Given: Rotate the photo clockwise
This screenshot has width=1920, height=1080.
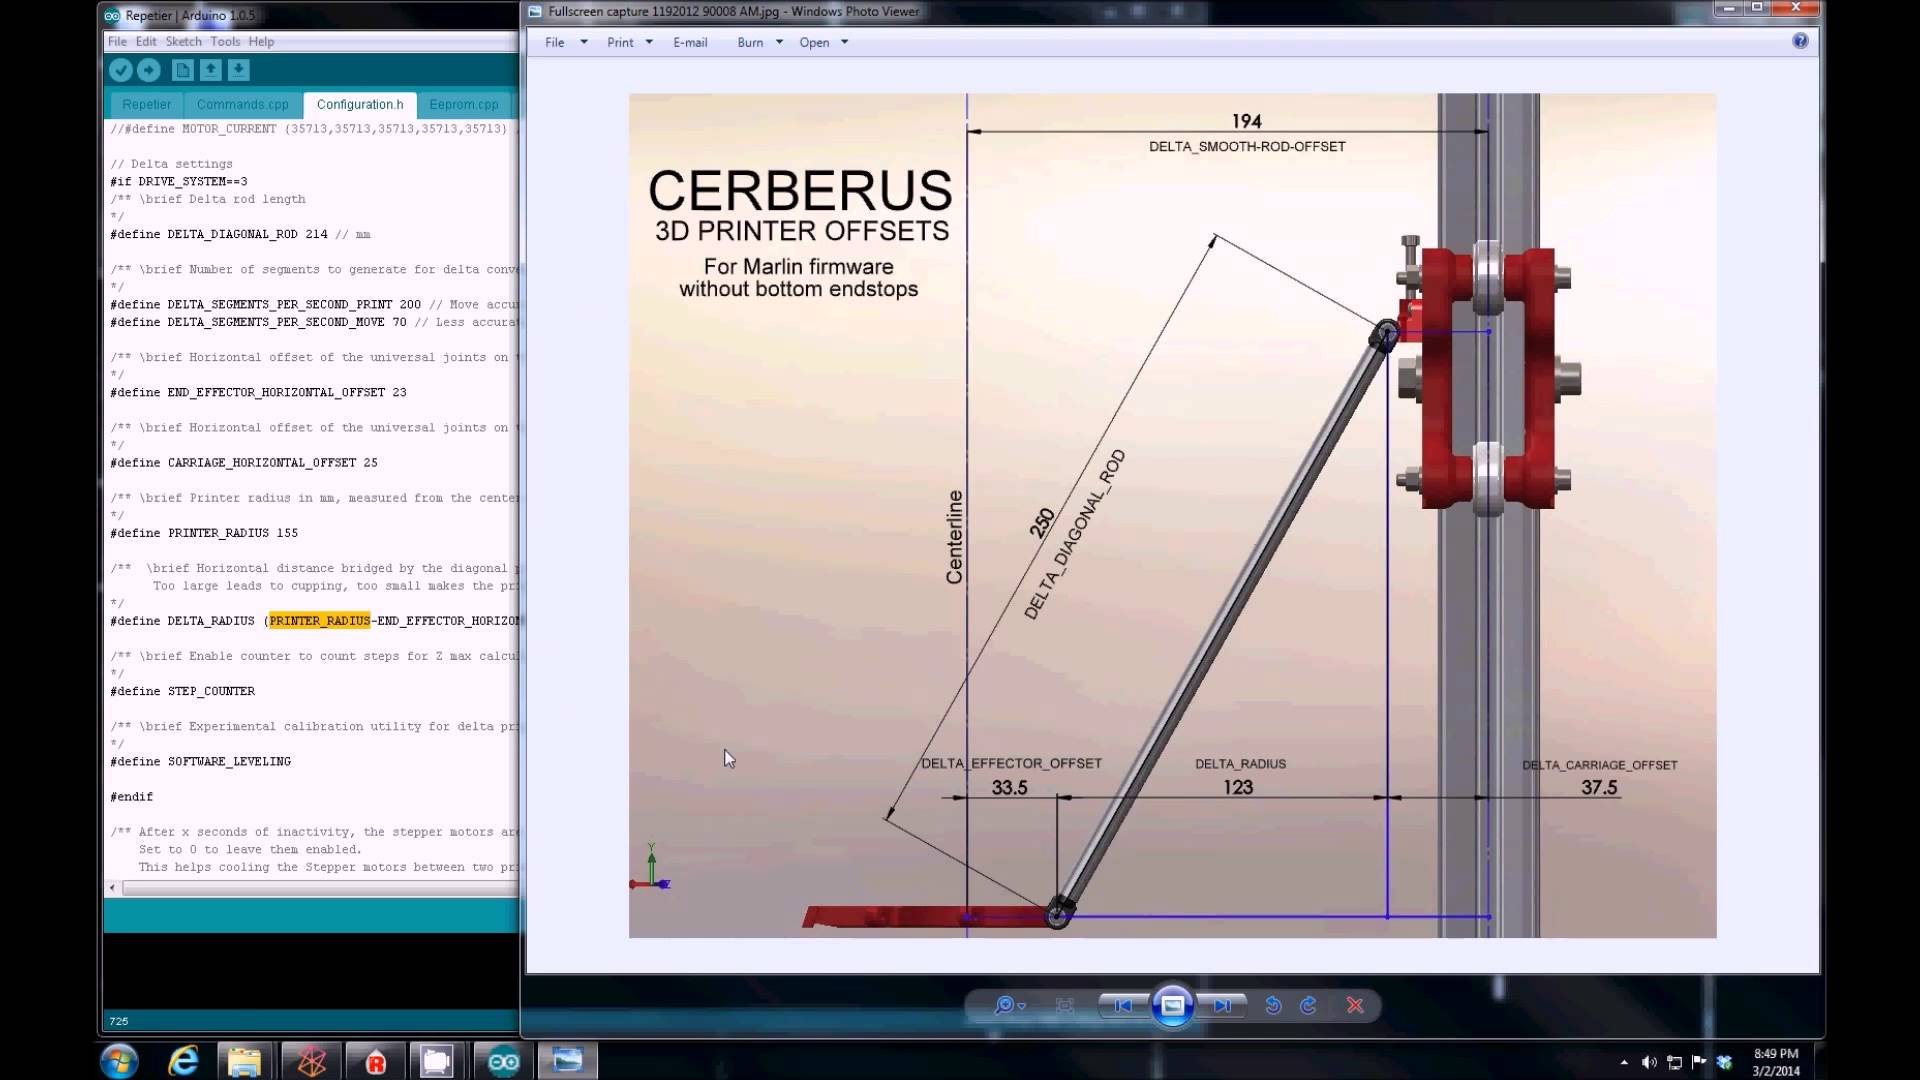Looking at the screenshot, I should [1308, 1005].
